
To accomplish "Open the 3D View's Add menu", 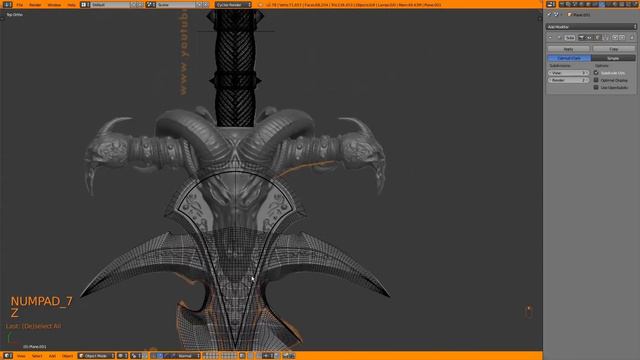I will coord(52,356).
